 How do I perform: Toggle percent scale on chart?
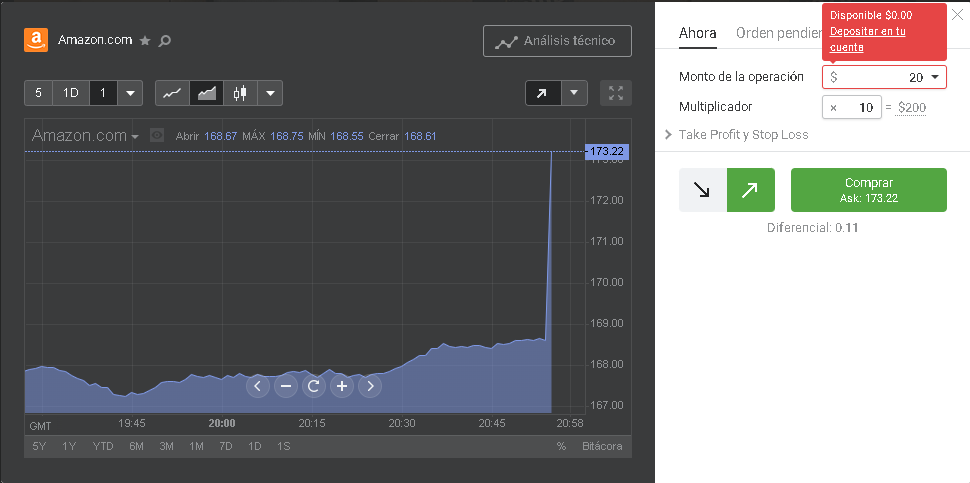click(x=561, y=446)
